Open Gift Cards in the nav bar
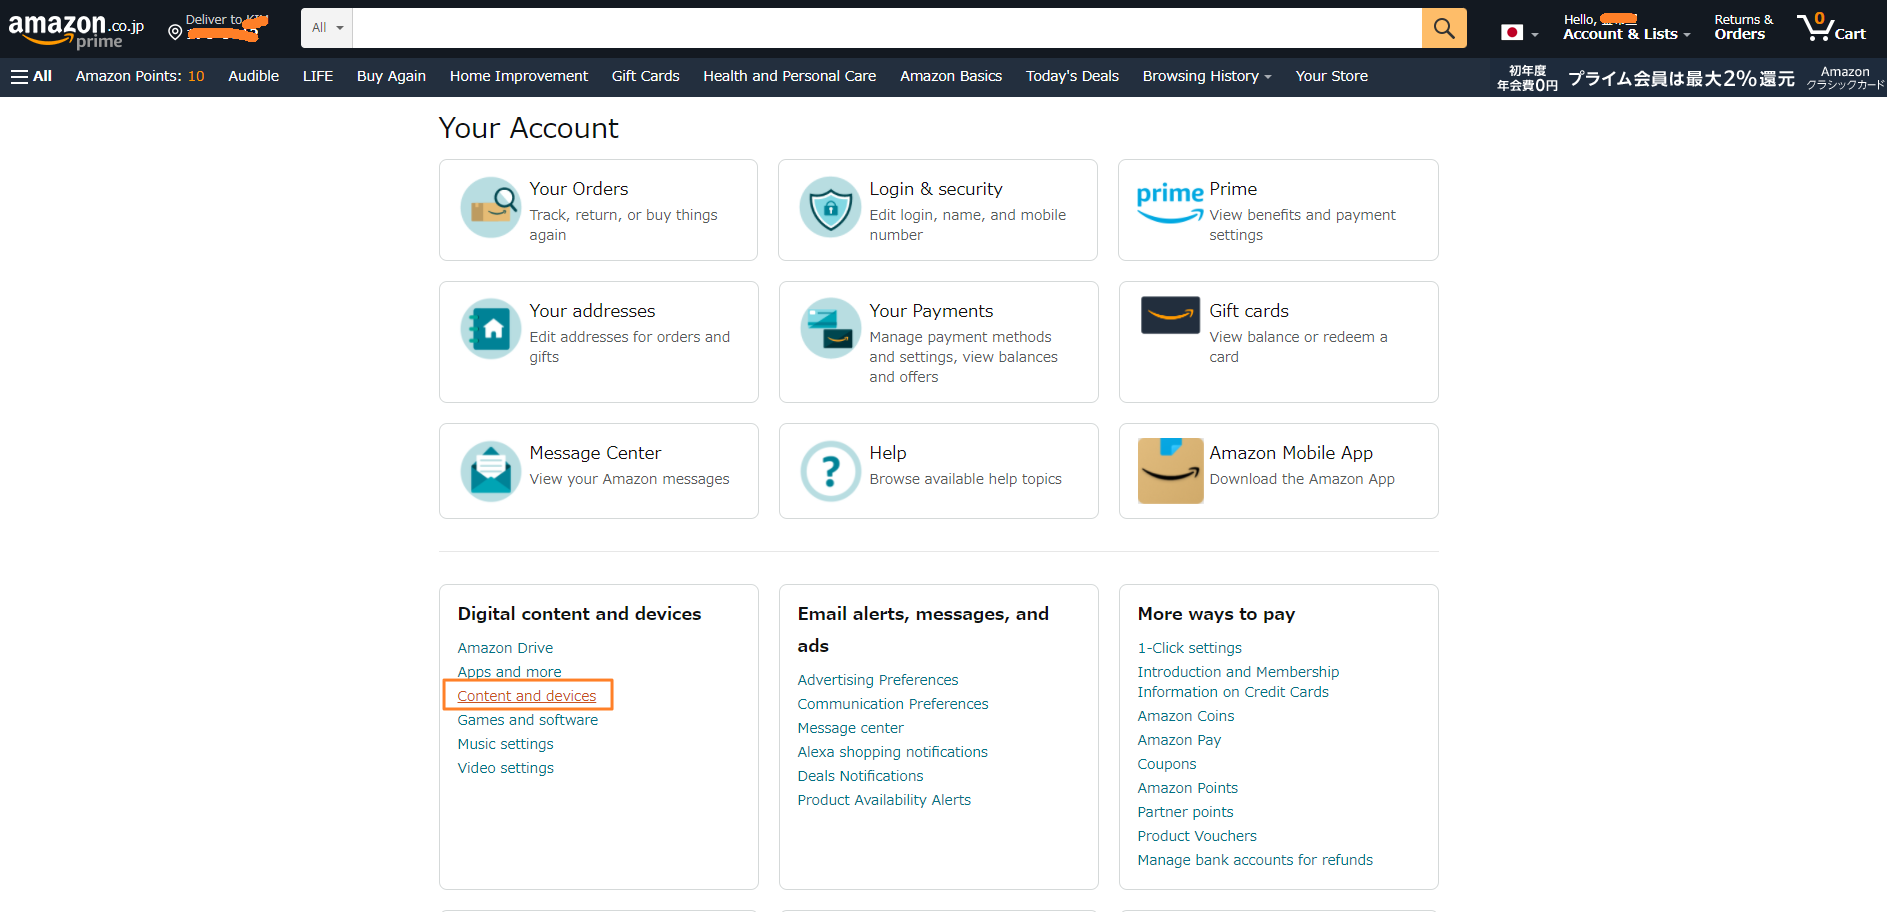 tap(645, 76)
